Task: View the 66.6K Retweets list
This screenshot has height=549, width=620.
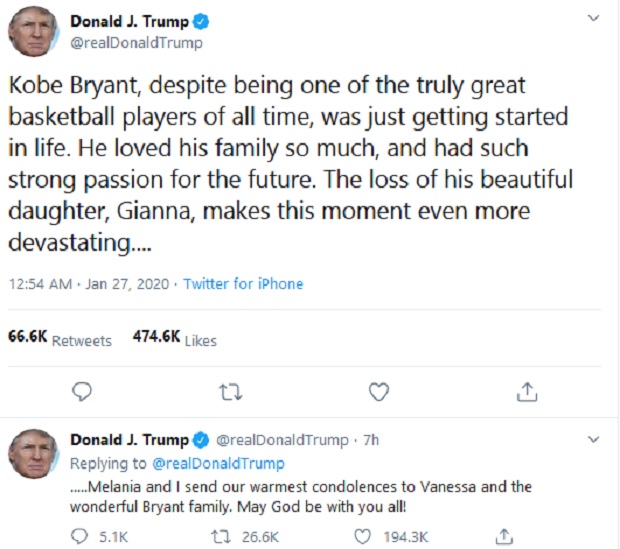Action: (x=60, y=339)
